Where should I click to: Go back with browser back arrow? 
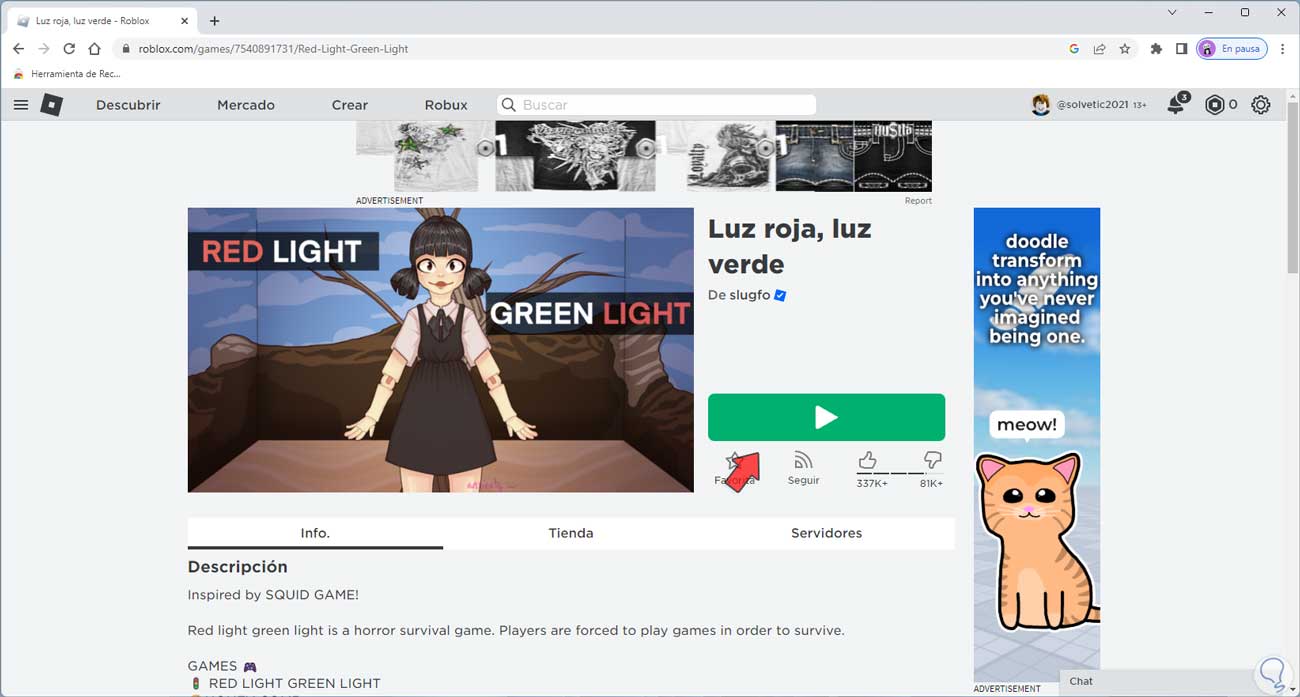point(18,48)
